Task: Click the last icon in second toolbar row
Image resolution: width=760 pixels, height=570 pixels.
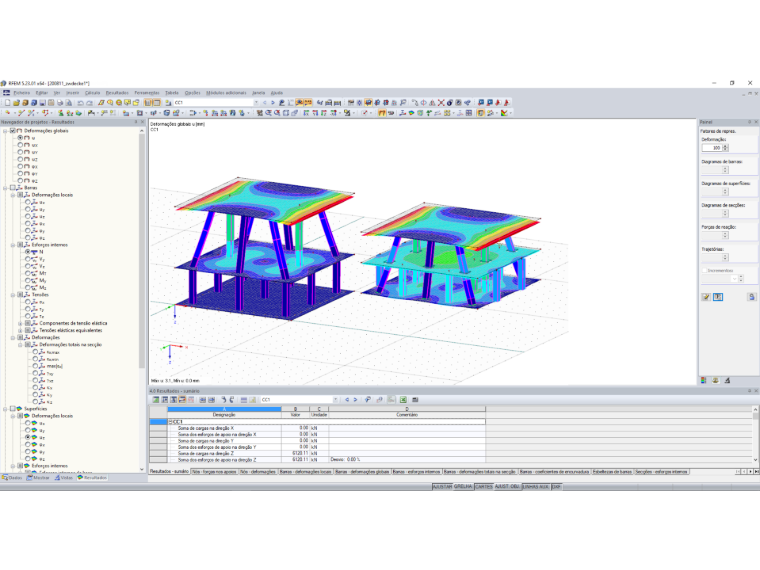Action: click(505, 113)
